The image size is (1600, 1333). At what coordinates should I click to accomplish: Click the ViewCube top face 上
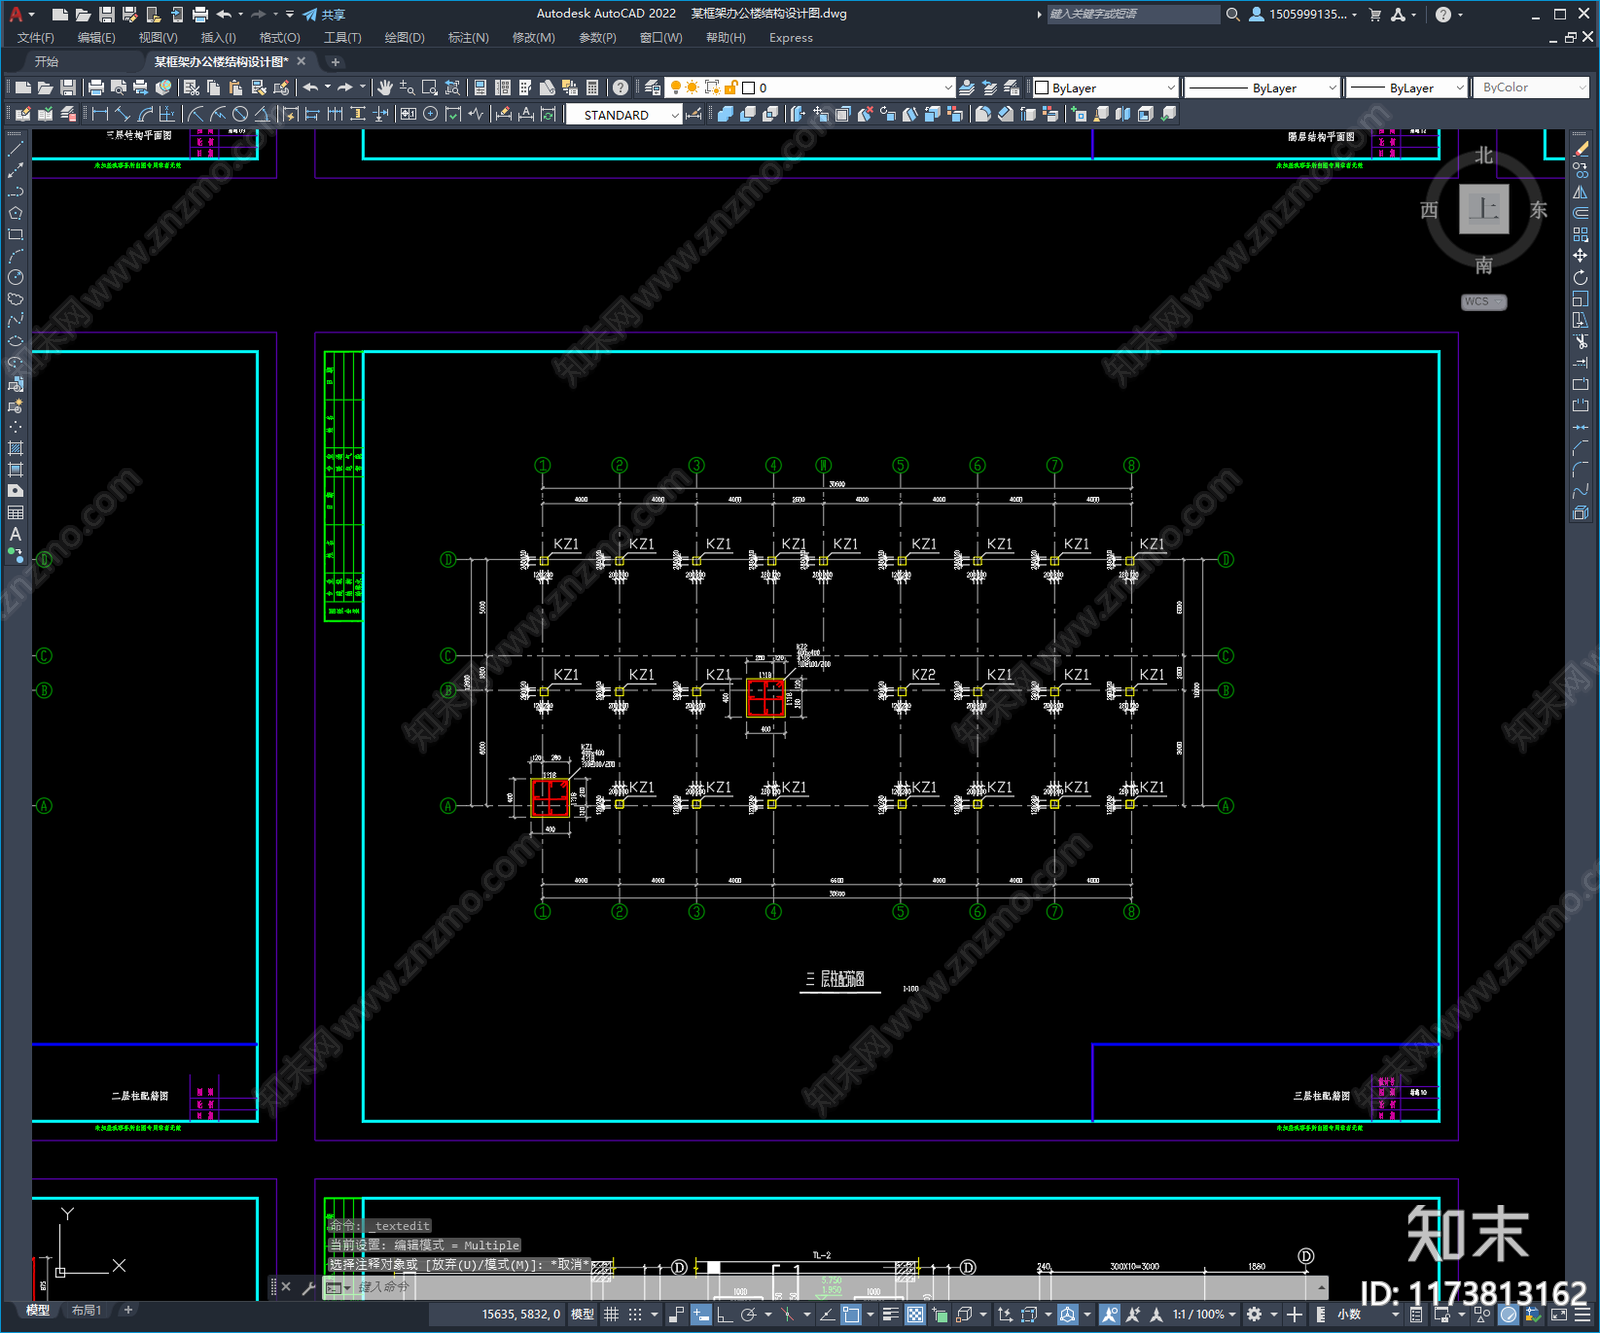1483,209
